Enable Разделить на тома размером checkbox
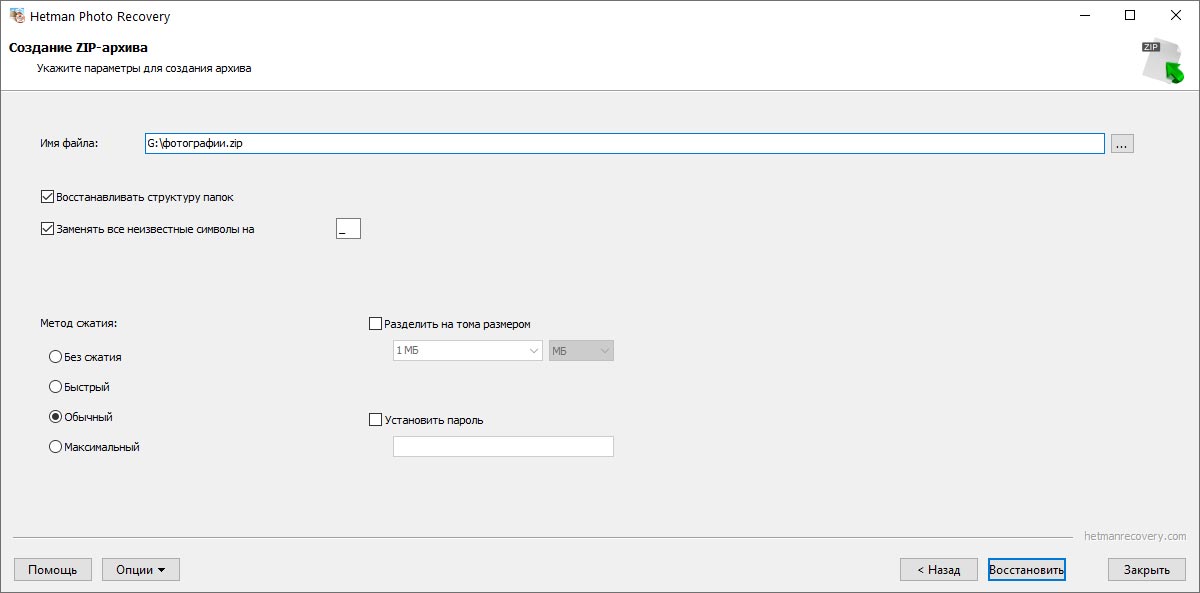 pyautogui.click(x=376, y=324)
